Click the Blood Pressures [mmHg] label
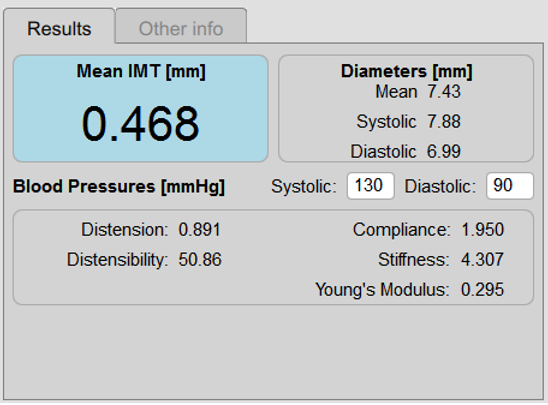 tap(119, 186)
